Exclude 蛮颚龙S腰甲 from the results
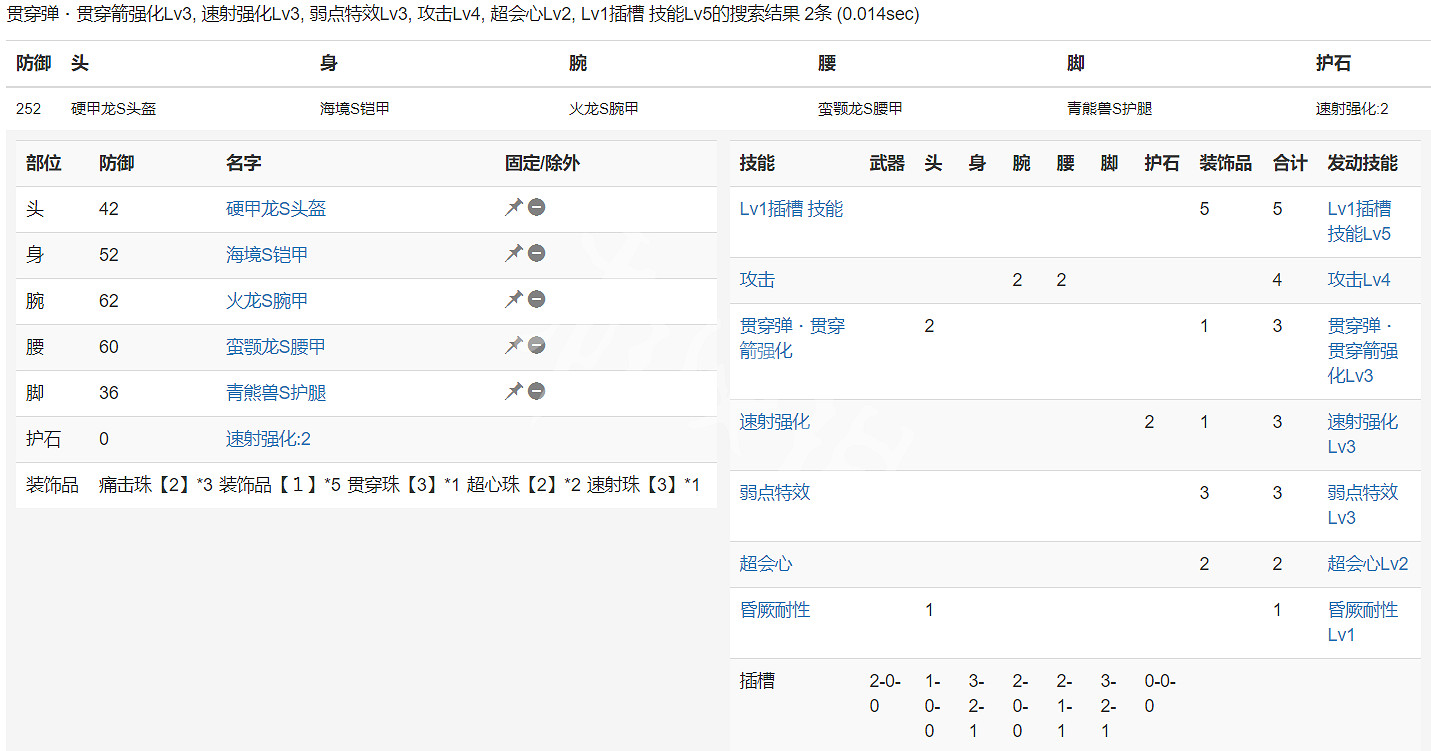1431x751 pixels. (x=537, y=346)
